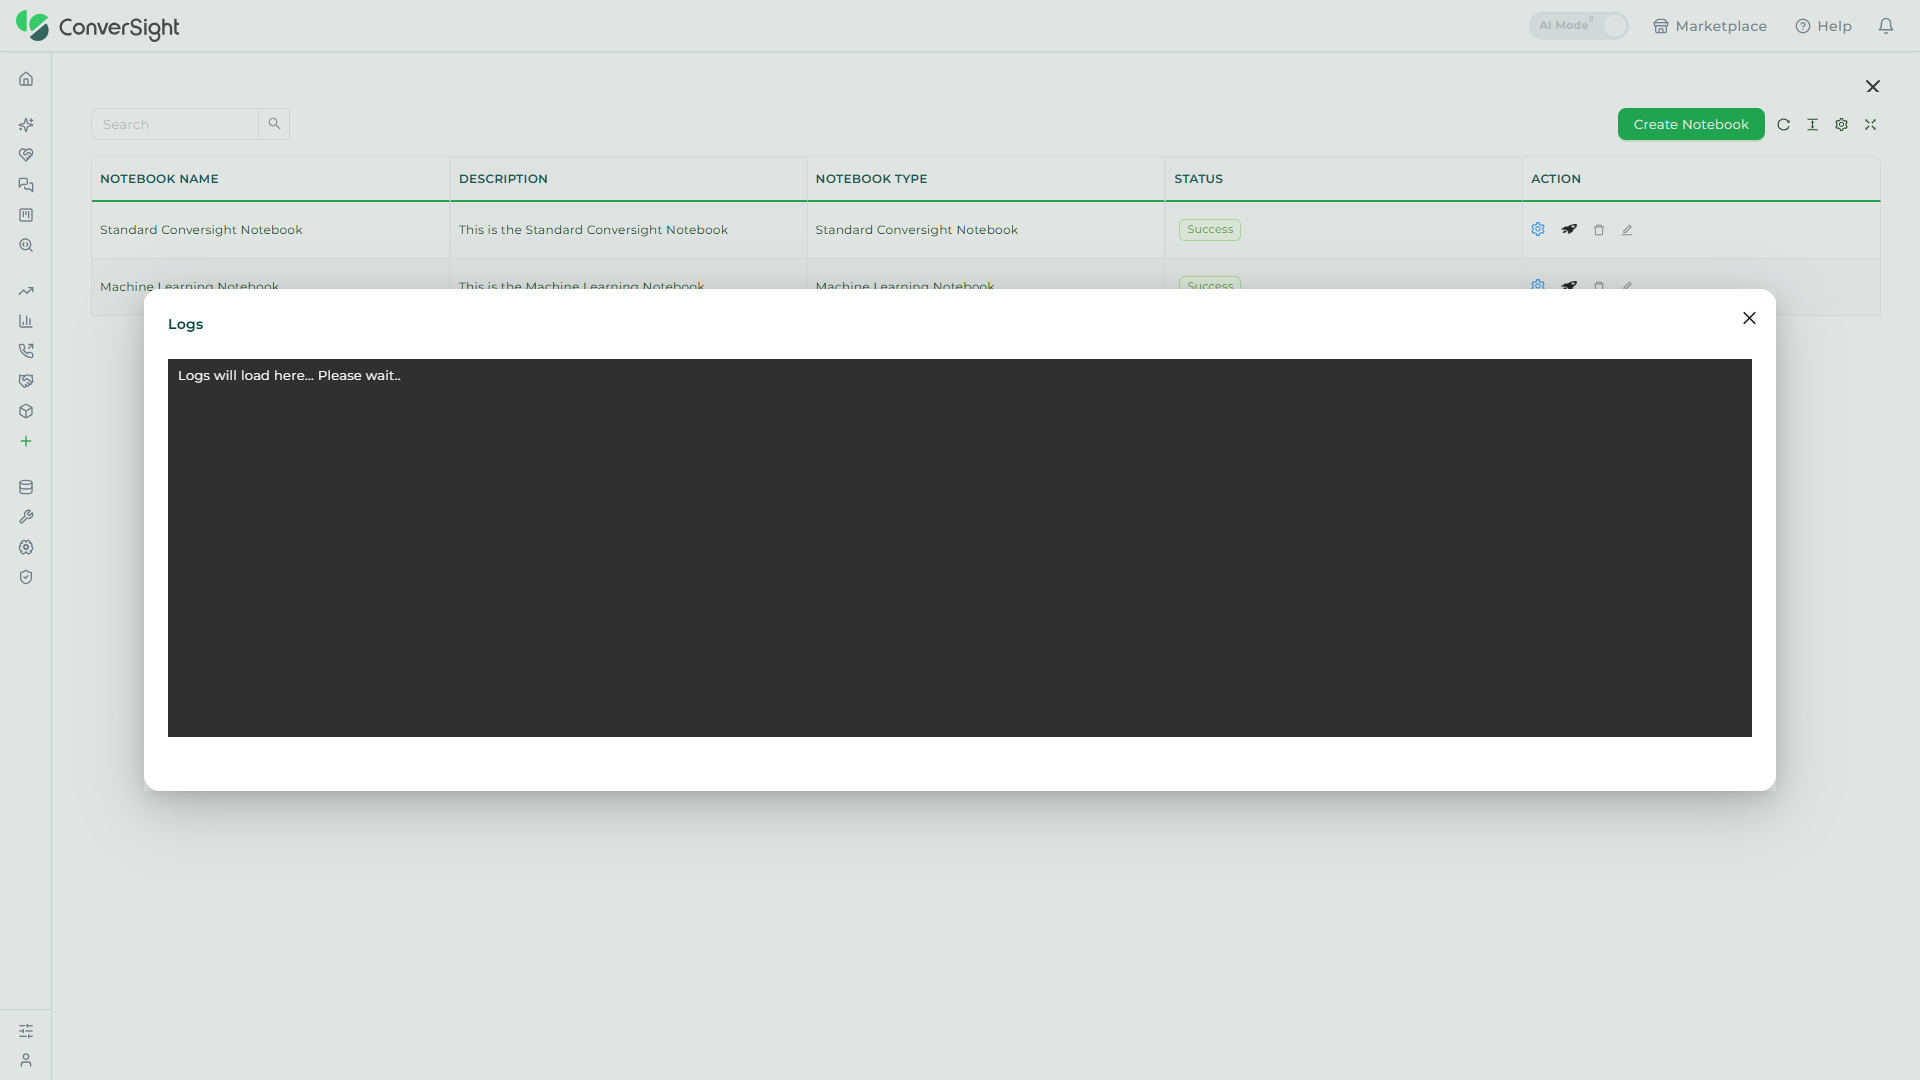Viewport: 1920px width, 1080px height.
Task: Open the heart tag icon in sidebar
Action: click(26, 155)
